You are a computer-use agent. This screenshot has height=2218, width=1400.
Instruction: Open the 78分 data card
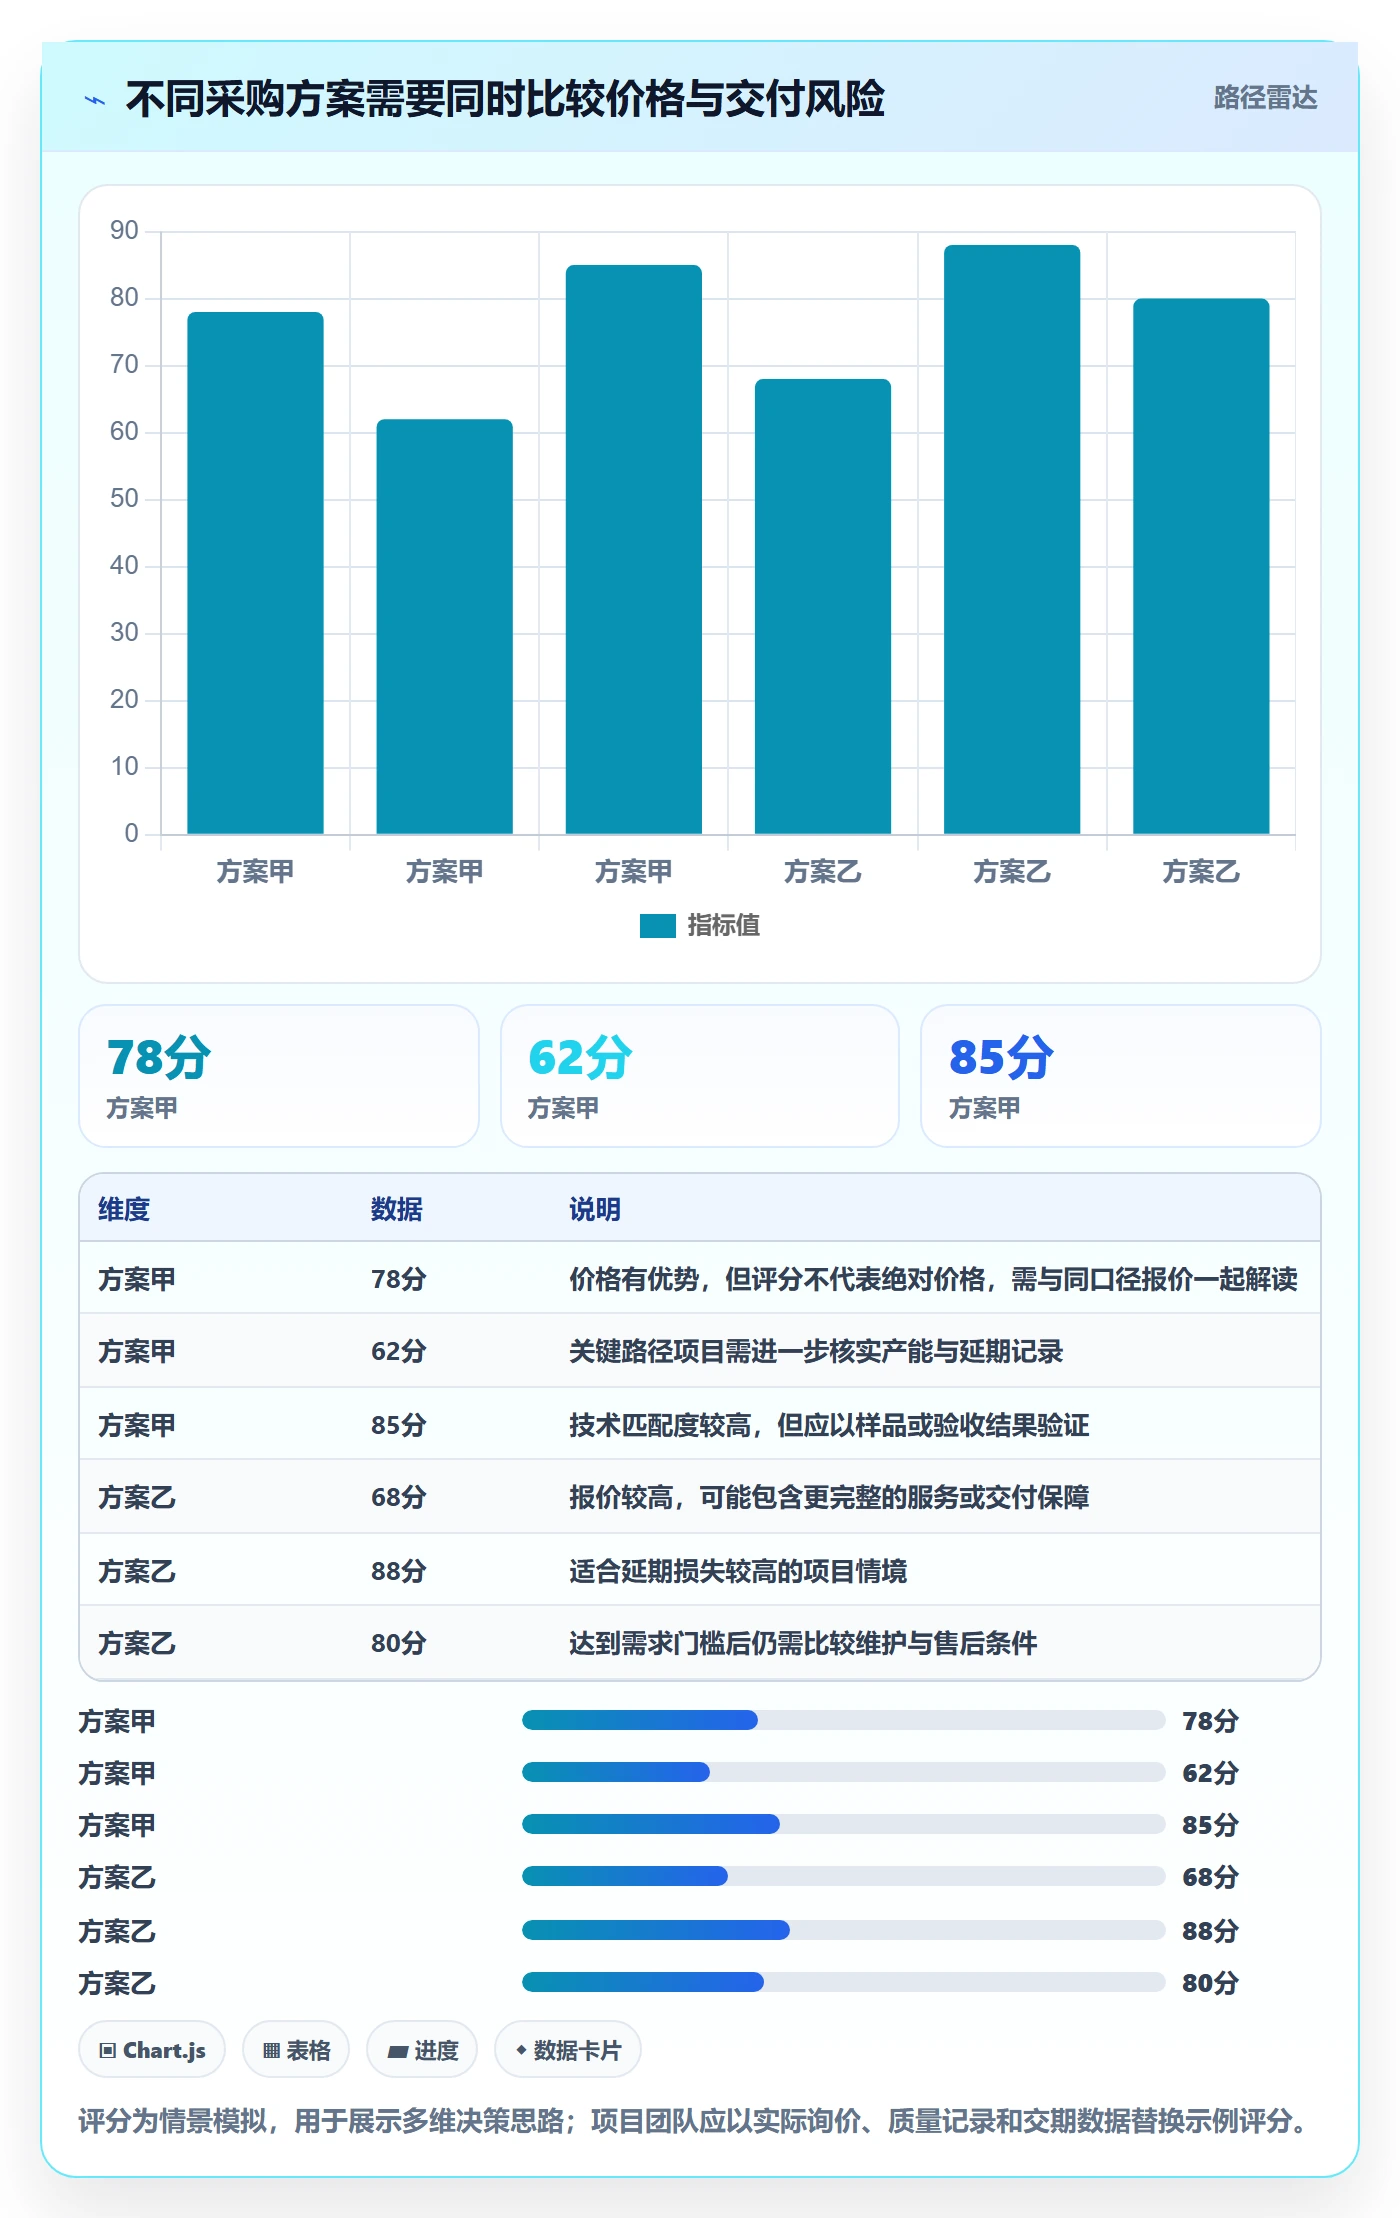click(x=279, y=1076)
